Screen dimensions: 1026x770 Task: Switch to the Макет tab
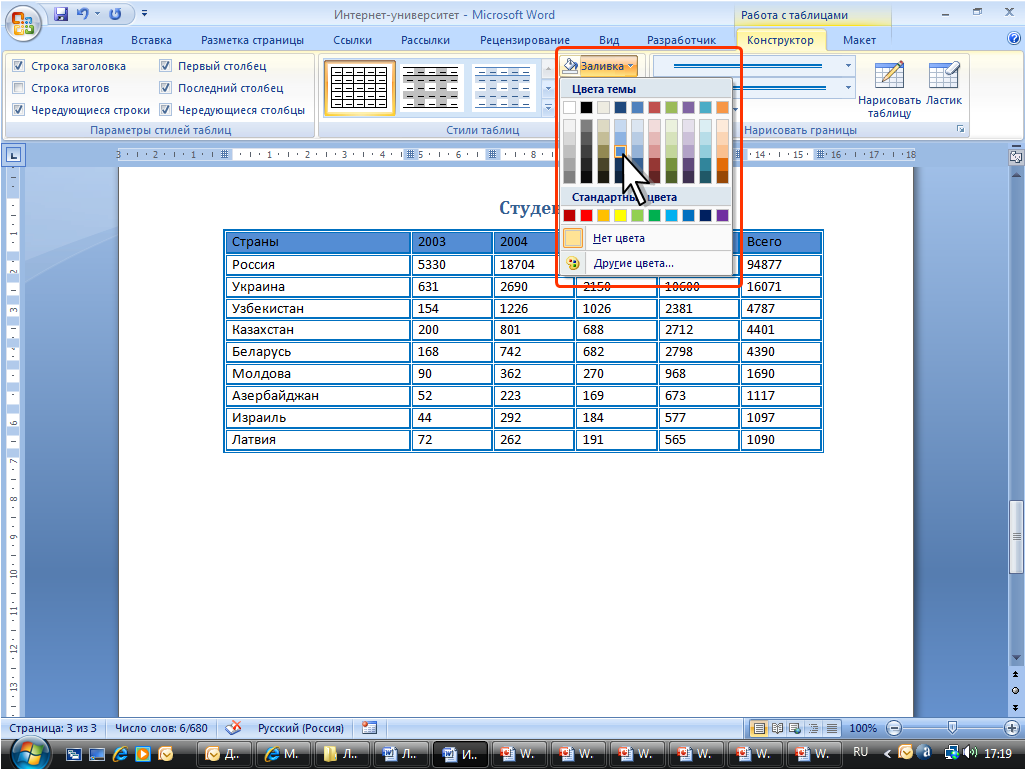click(x=859, y=40)
